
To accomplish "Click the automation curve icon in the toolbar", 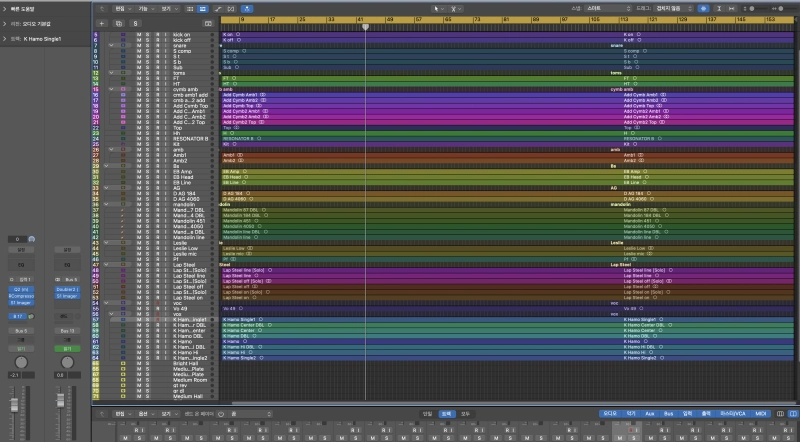I will pos(219,8).
